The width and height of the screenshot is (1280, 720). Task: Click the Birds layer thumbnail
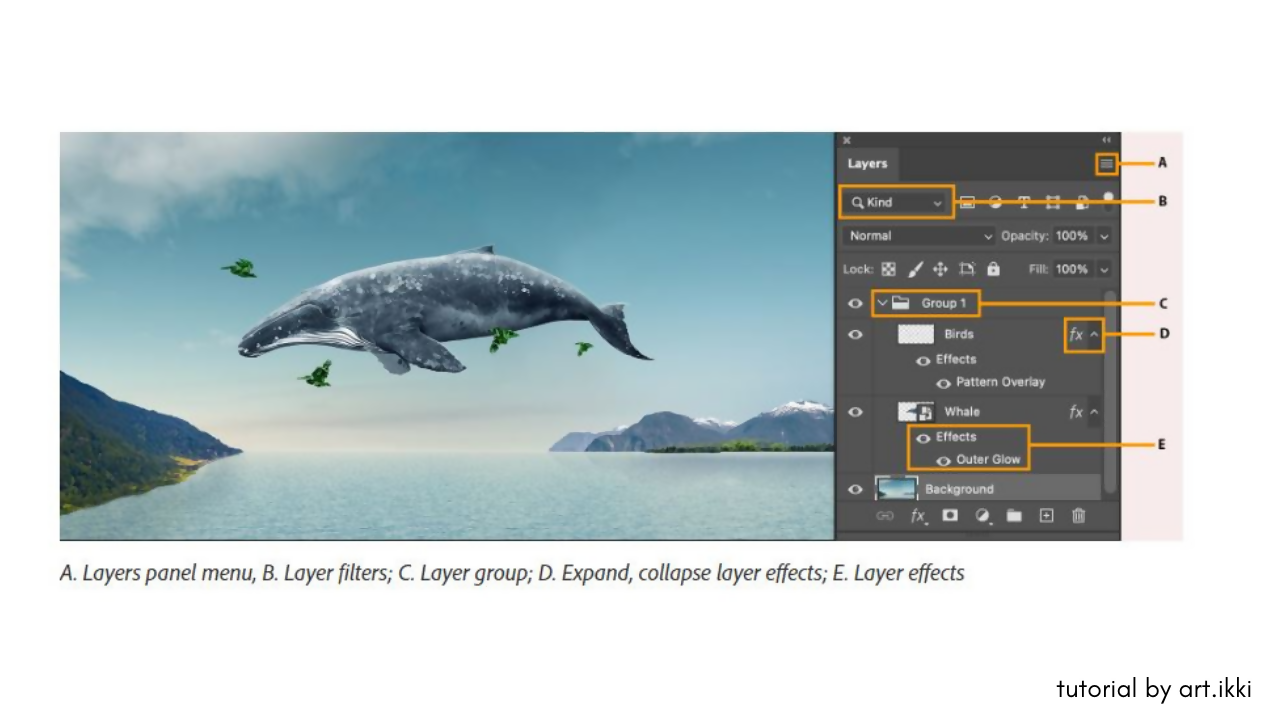[x=916, y=334]
